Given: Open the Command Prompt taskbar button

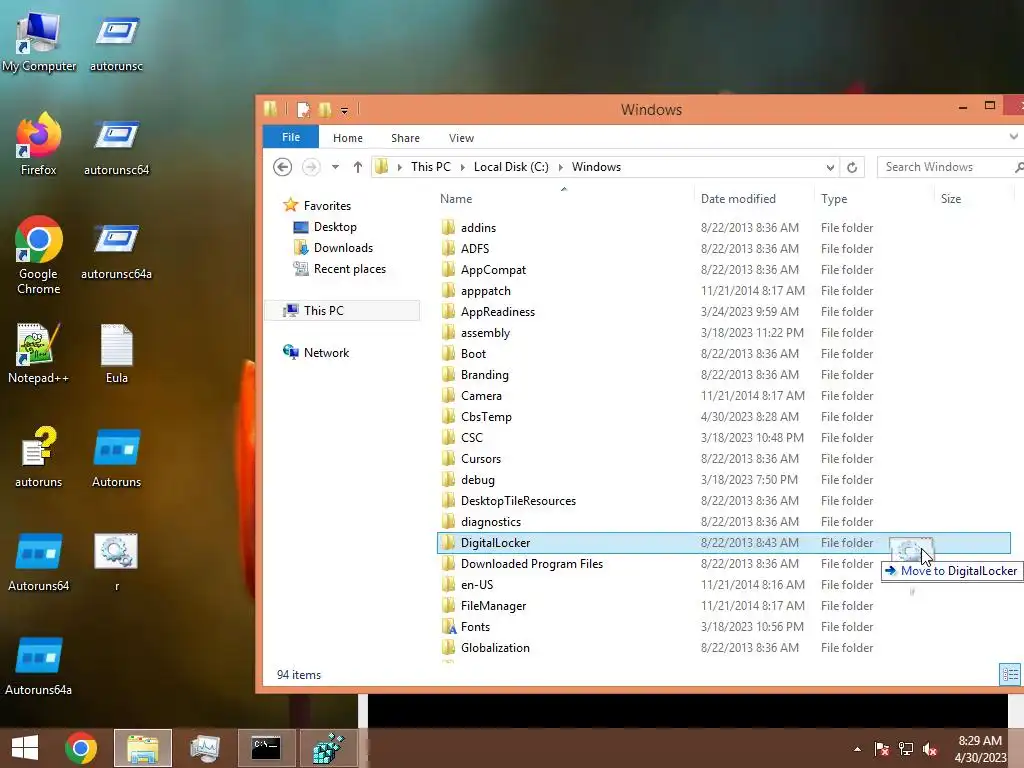Looking at the screenshot, I should tap(266, 748).
